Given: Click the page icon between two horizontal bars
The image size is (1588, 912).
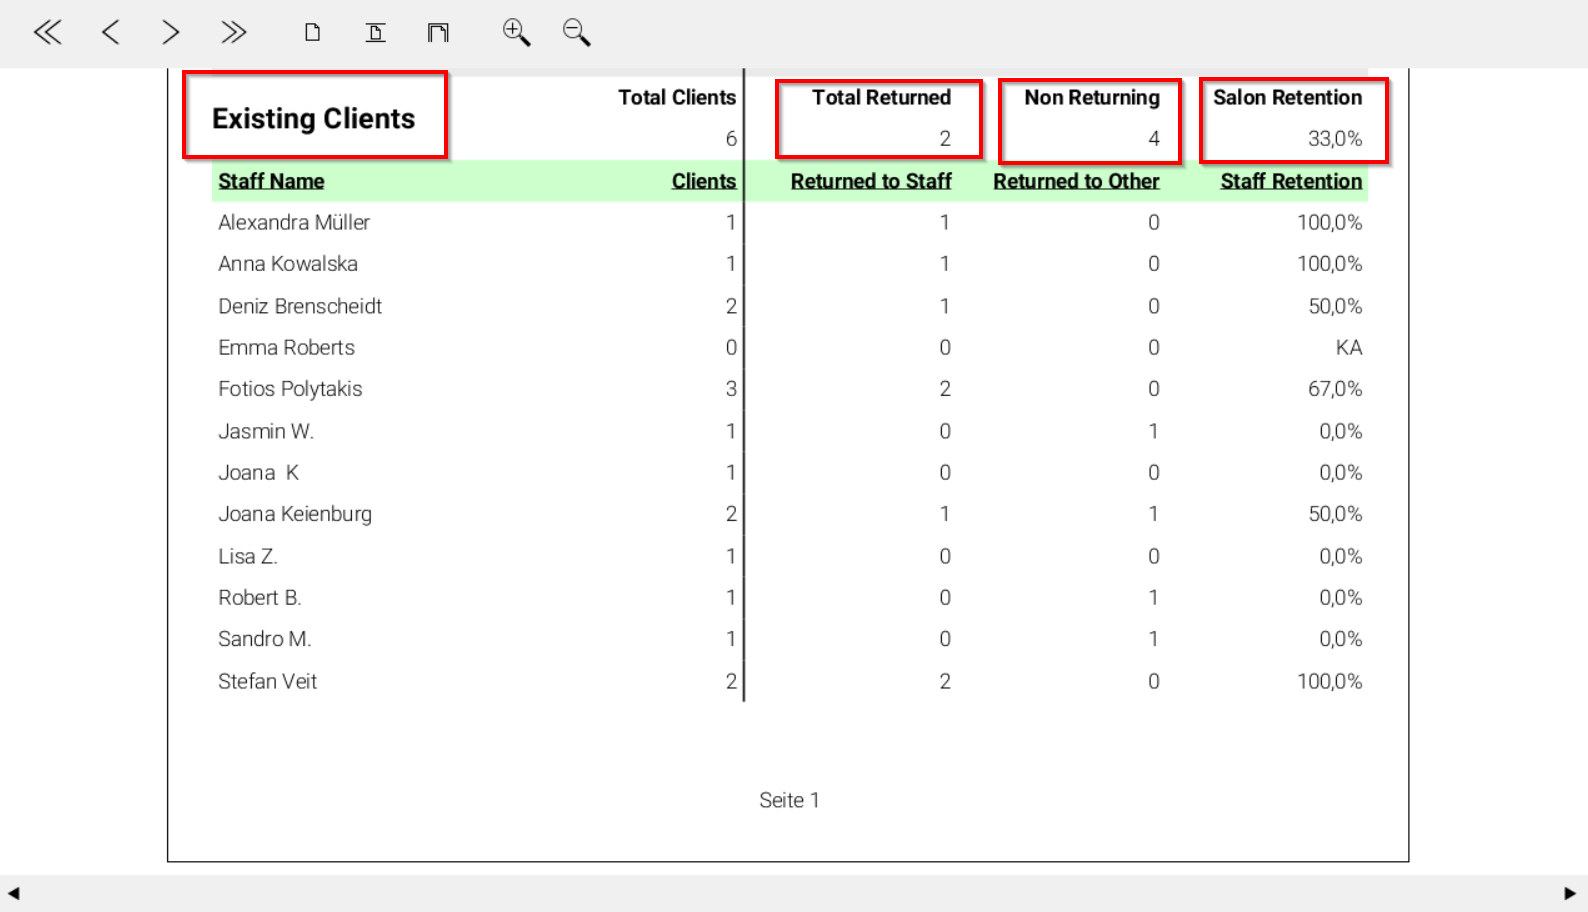Looking at the screenshot, I should [x=375, y=33].
